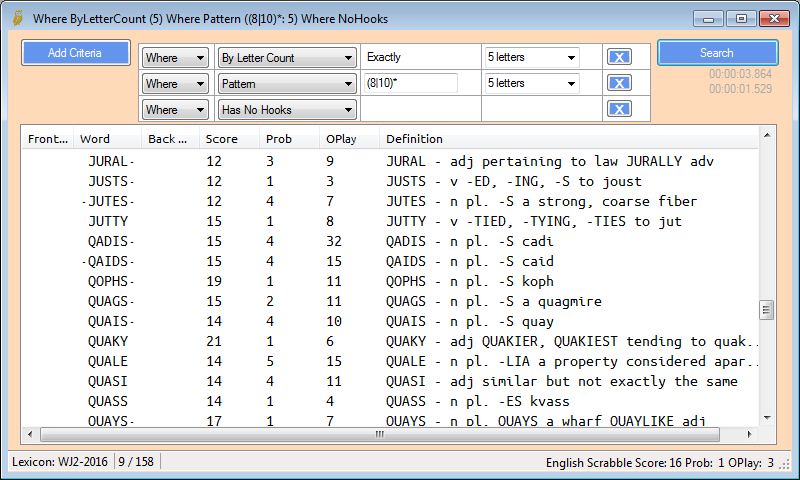Open the Where dropdown beside By Letter Count
The height and width of the screenshot is (480, 800).
pyautogui.click(x=175, y=58)
